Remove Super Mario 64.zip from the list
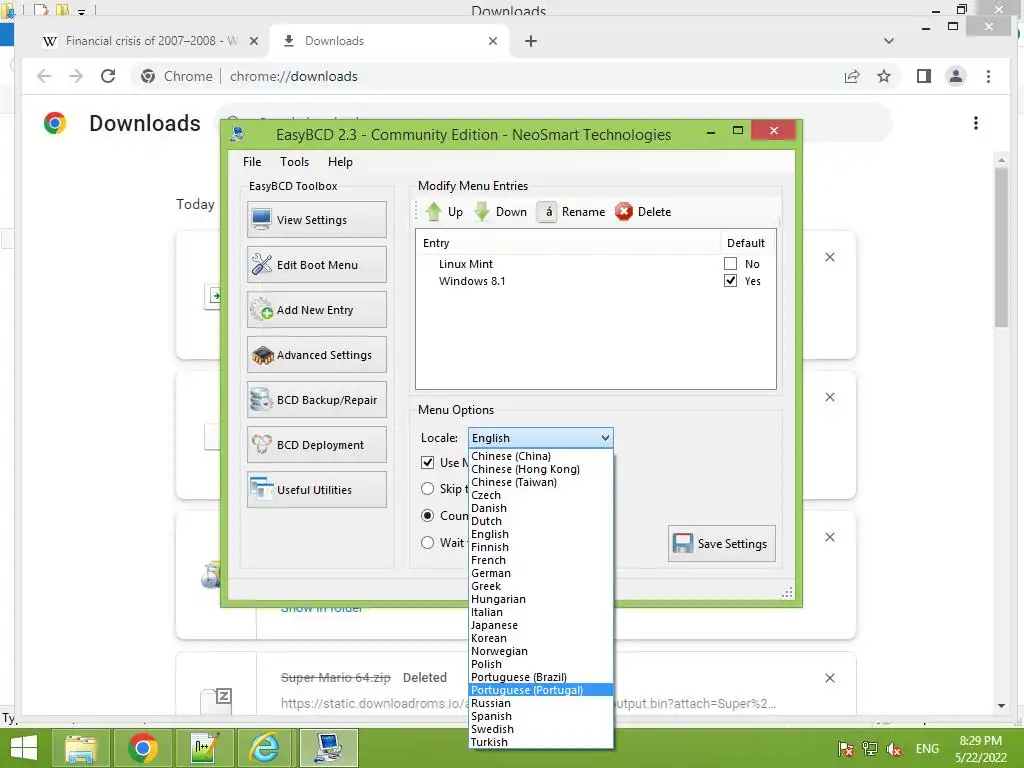This screenshot has height=768, width=1024. point(829,678)
